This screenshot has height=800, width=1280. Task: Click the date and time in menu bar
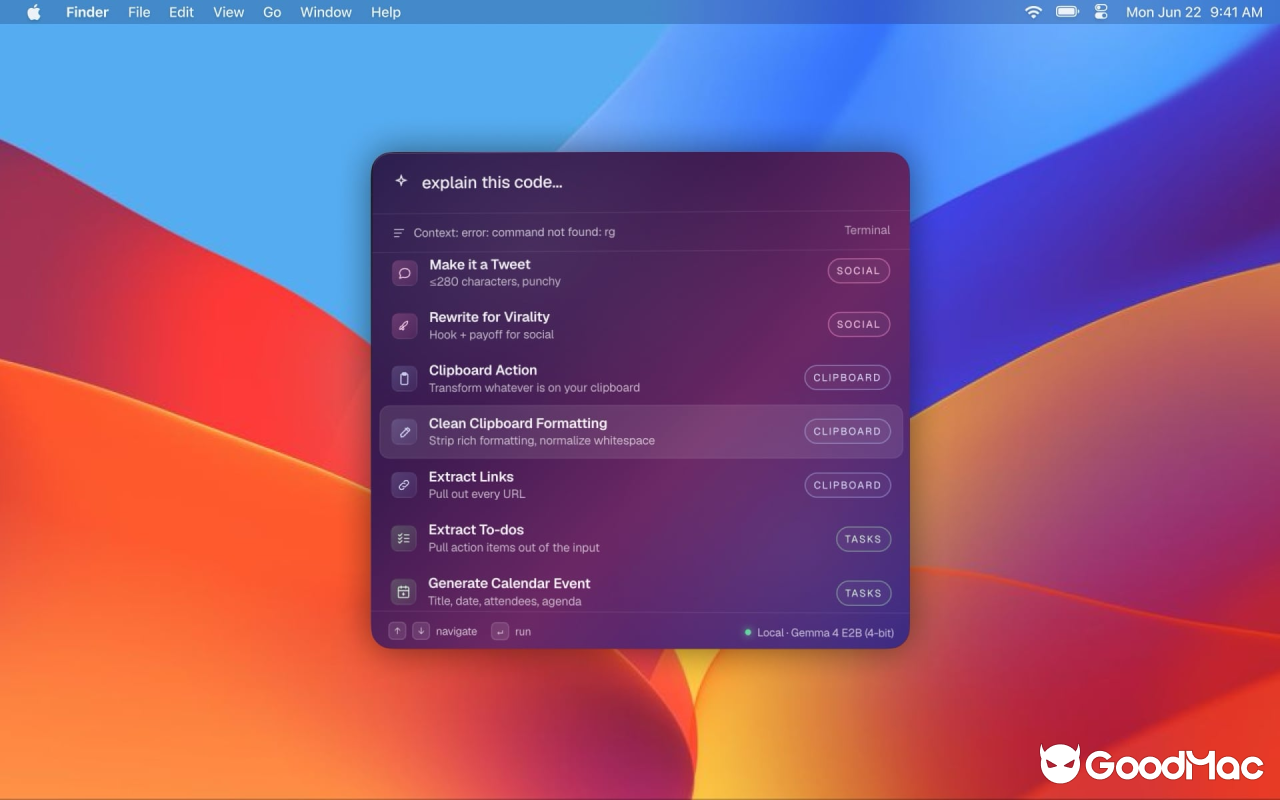pyautogui.click(x=1194, y=12)
